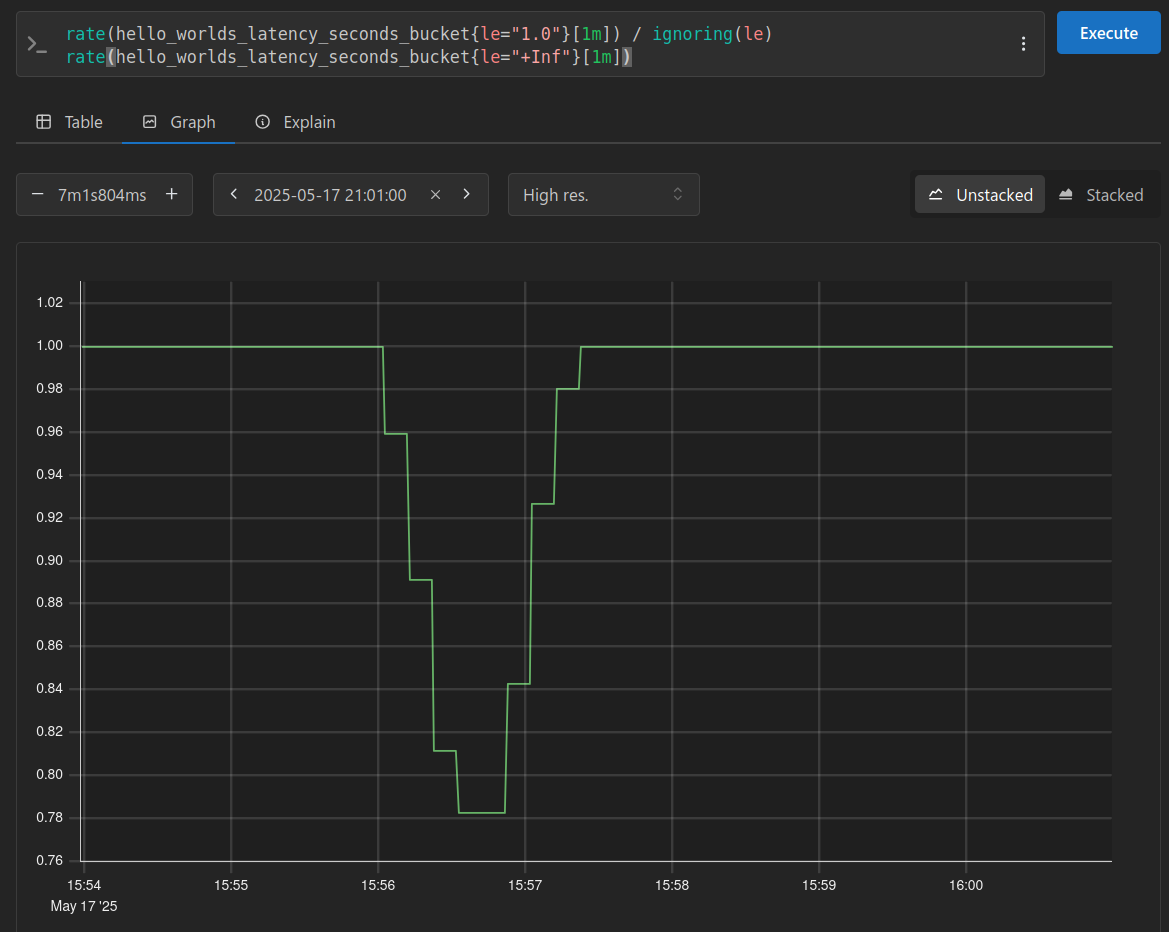The image size is (1169, 932).
Task: Go to previous end time
Action: coord(234,195)
